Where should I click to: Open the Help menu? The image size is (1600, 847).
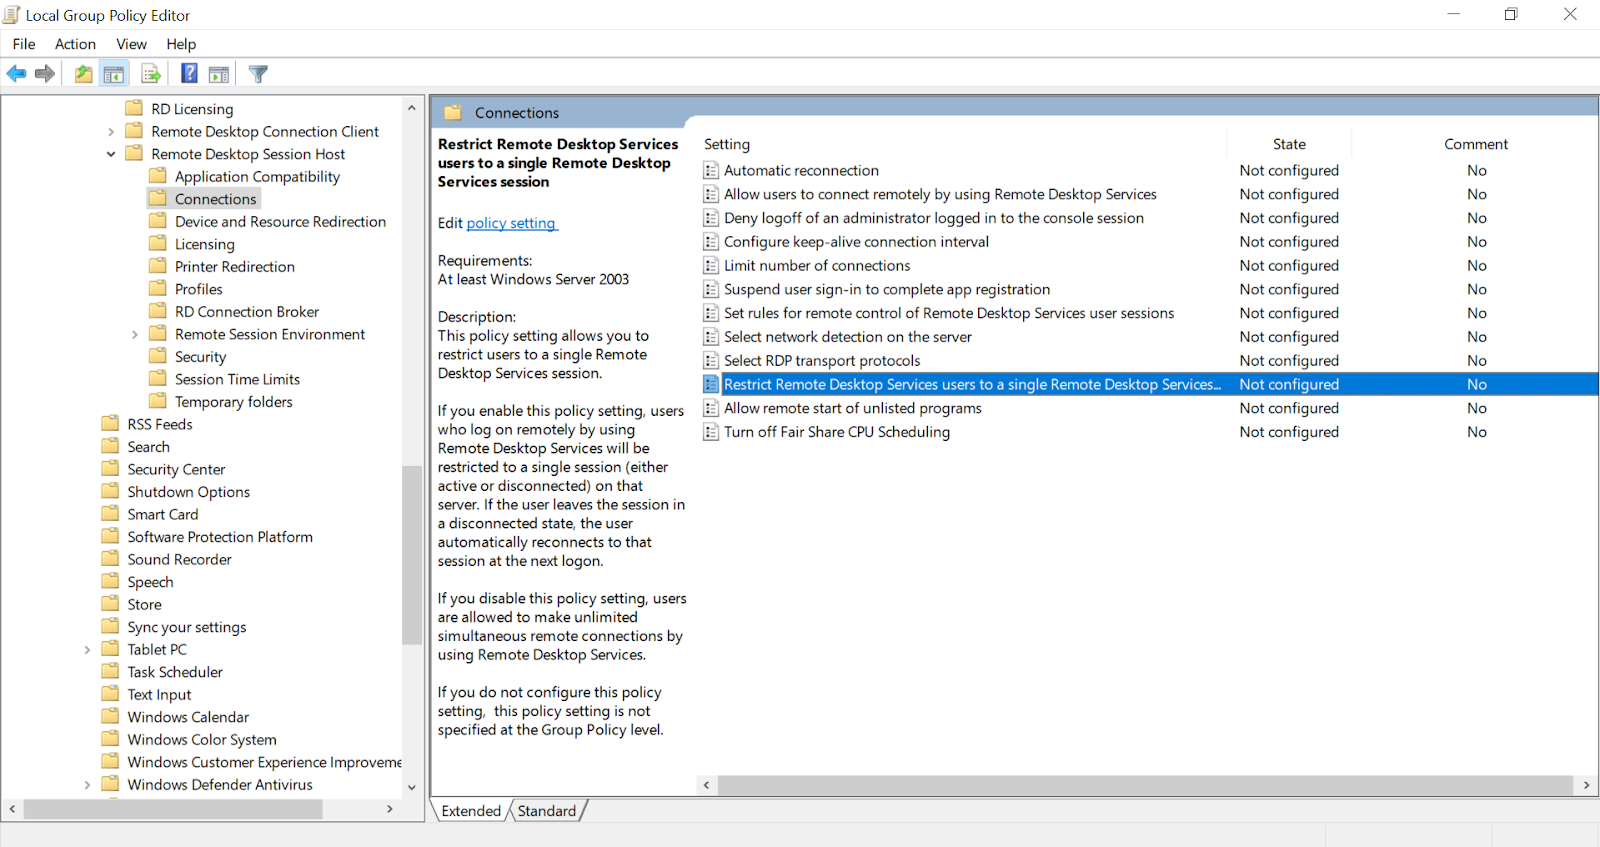pos(181,44)
